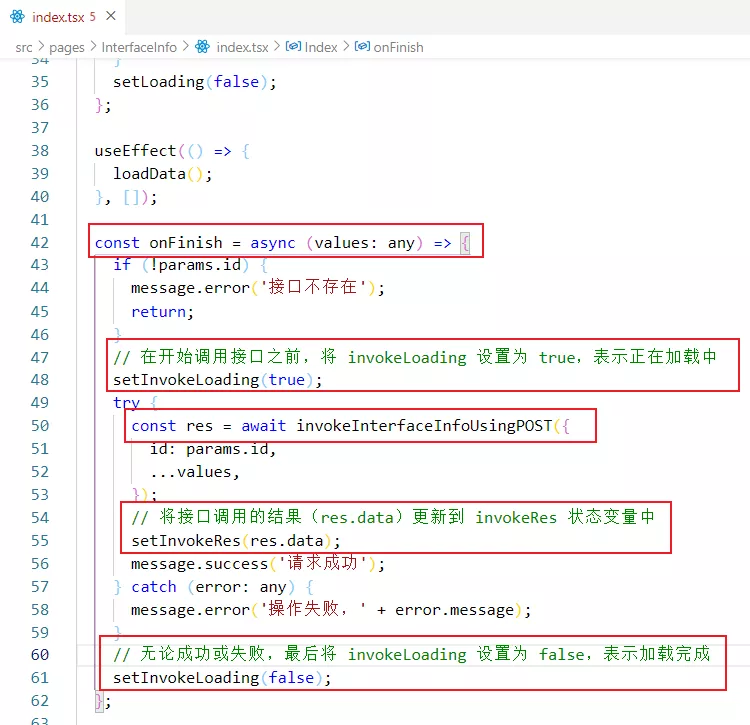Click on invokeInterfaceInfoUsingPOST function name
Screen dimensions: 750x725
point(424,426)
